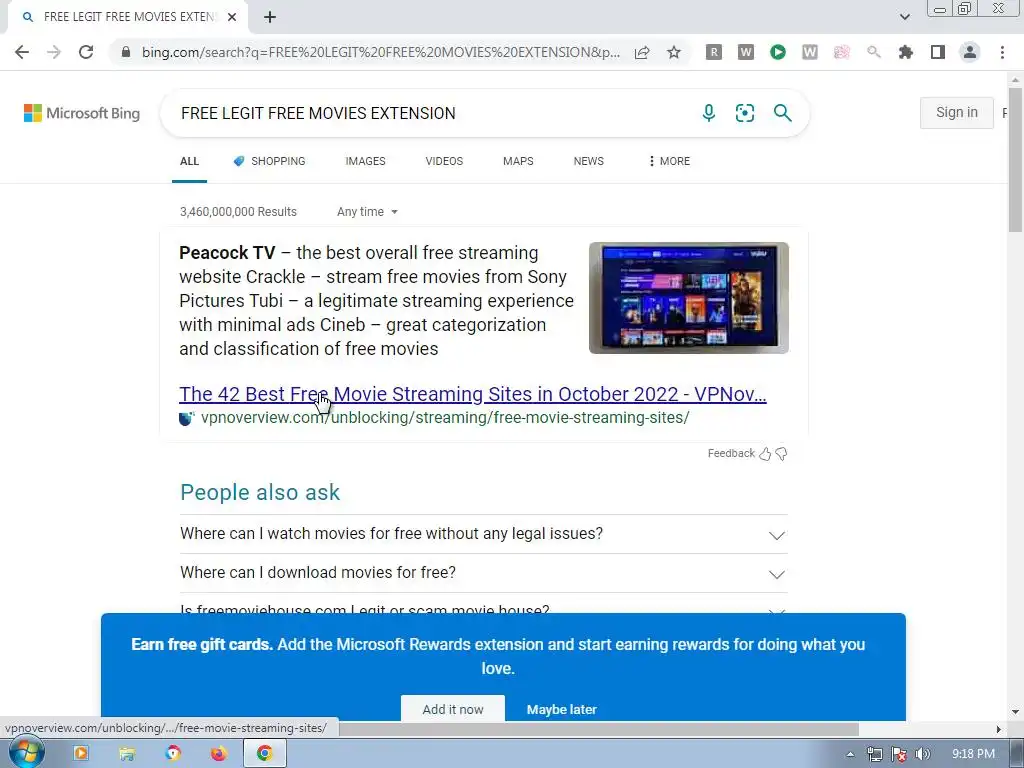Switch to the VIDEOS tab
This screenshot has width=1024, height=768.
(x=444, y=161)
